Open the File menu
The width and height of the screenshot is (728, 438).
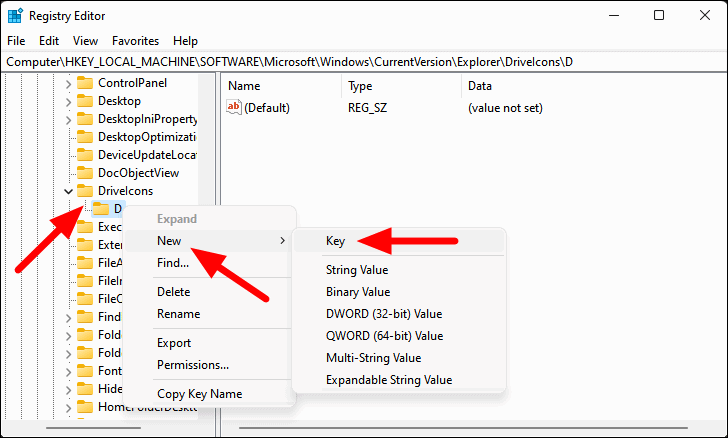16,41
